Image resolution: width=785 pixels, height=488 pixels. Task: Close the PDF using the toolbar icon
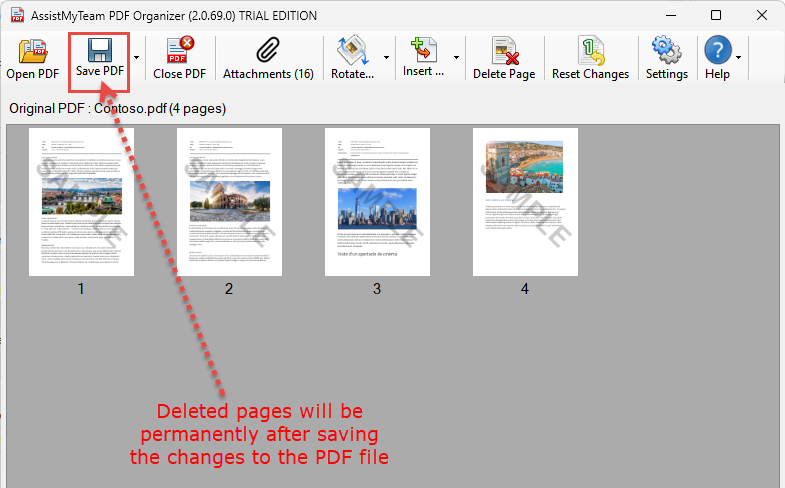(179, 52)
